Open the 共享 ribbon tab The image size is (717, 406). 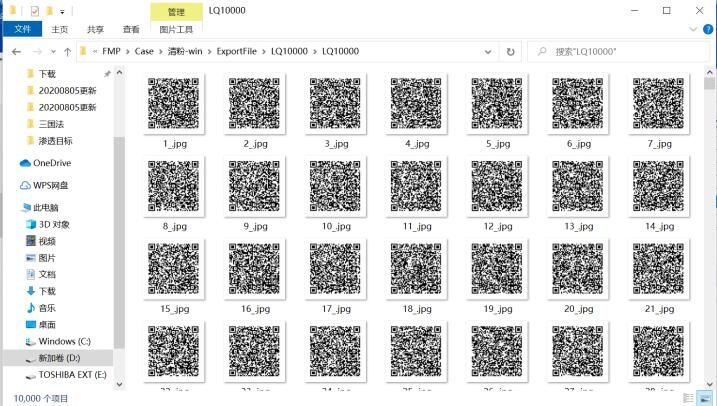click(x=95, y=30)
